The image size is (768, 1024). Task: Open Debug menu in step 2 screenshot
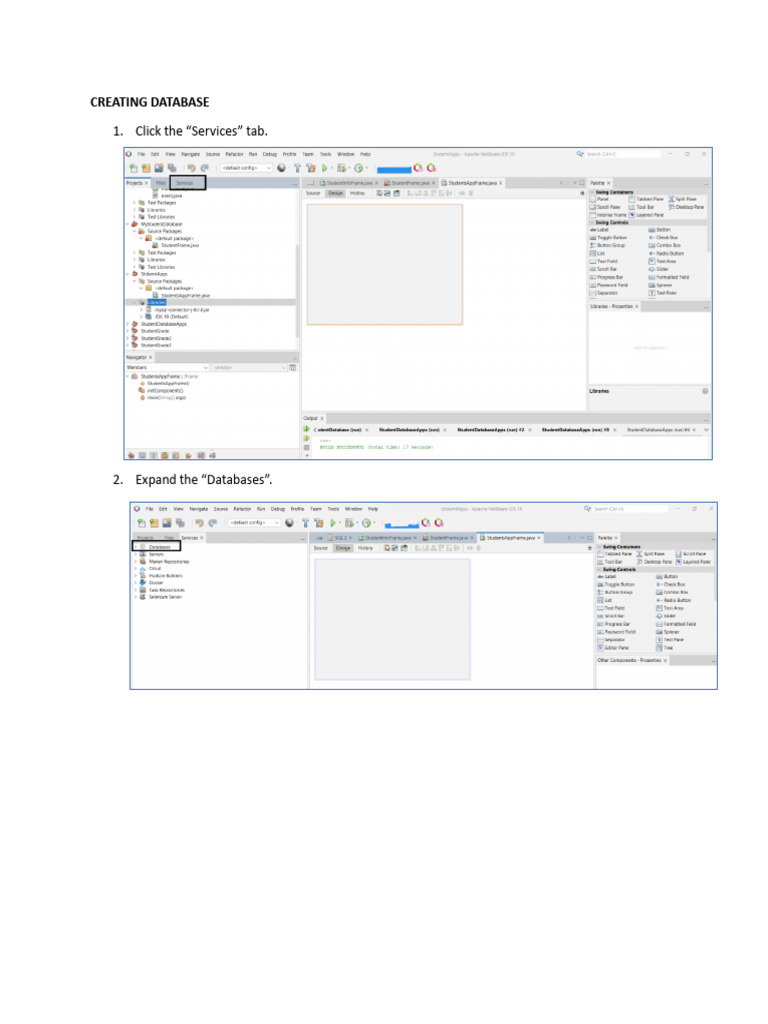[x=278, y=509]
